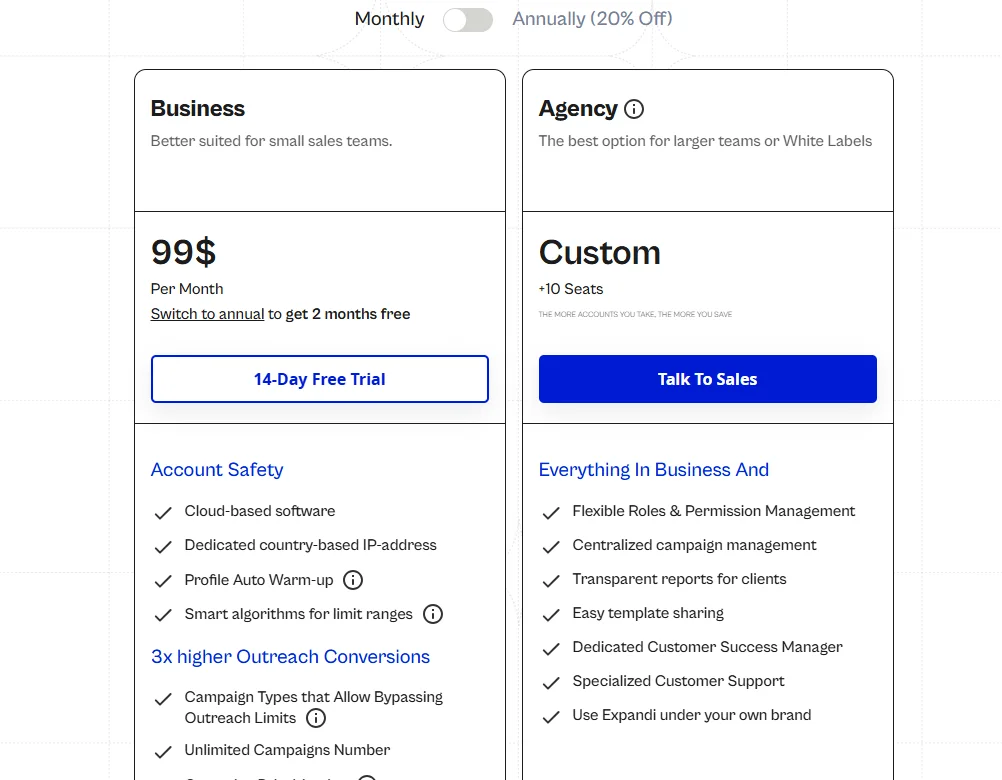The height and width of the screenshot is (780, 1002).
Task: Click the checkmark next to Cloud-based software
Action: coord(163,512)
